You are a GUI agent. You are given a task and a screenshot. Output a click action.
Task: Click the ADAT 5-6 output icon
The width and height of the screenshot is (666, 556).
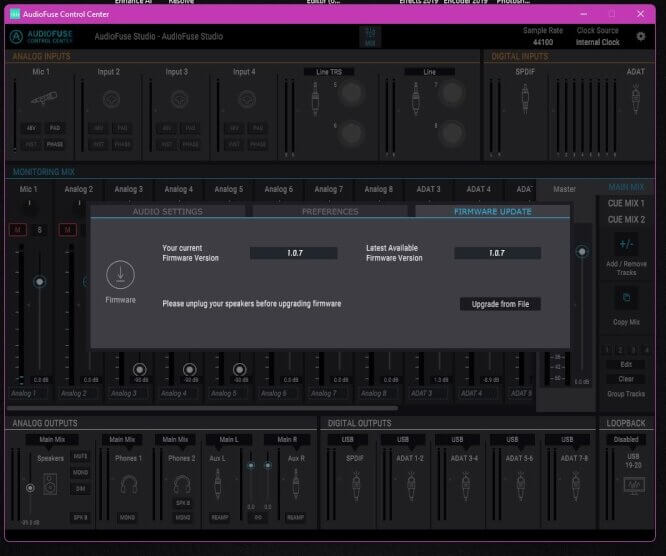click(x=520, y=486)
